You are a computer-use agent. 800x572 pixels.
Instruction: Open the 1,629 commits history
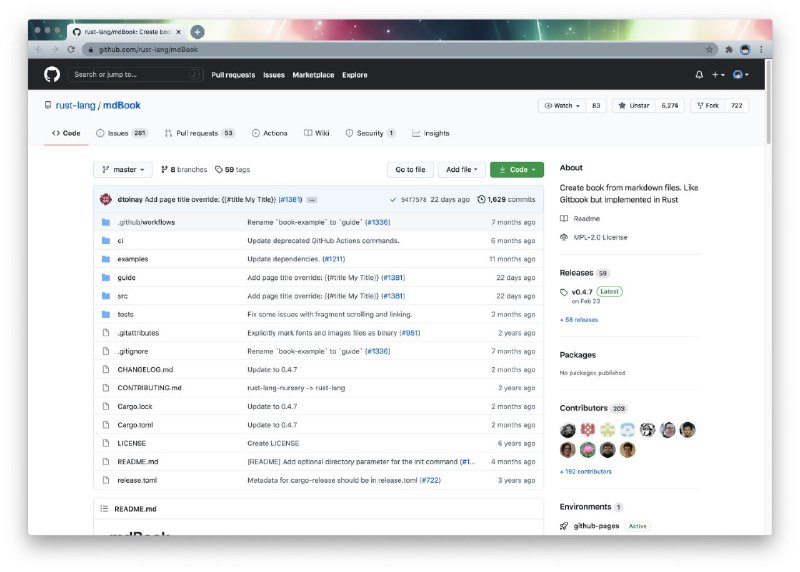506,200
